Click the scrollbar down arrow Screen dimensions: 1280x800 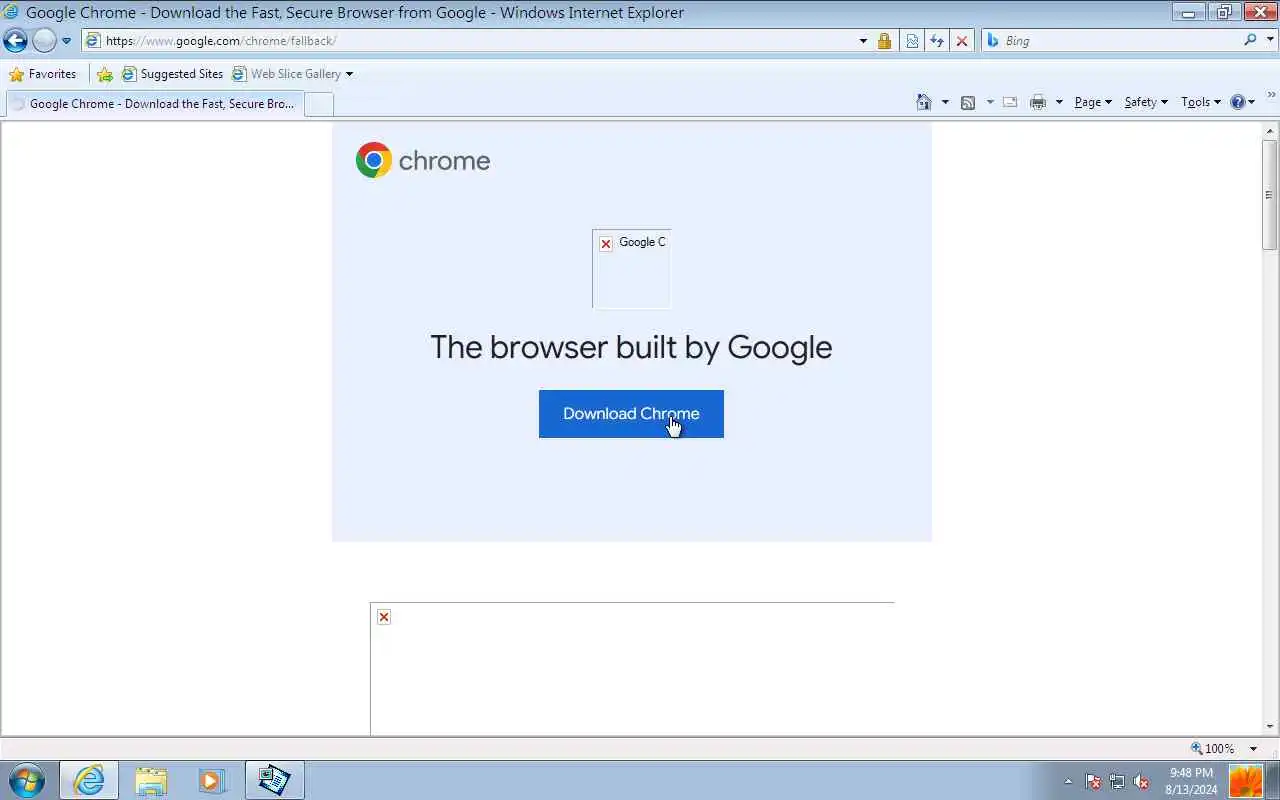(1270, 727)
